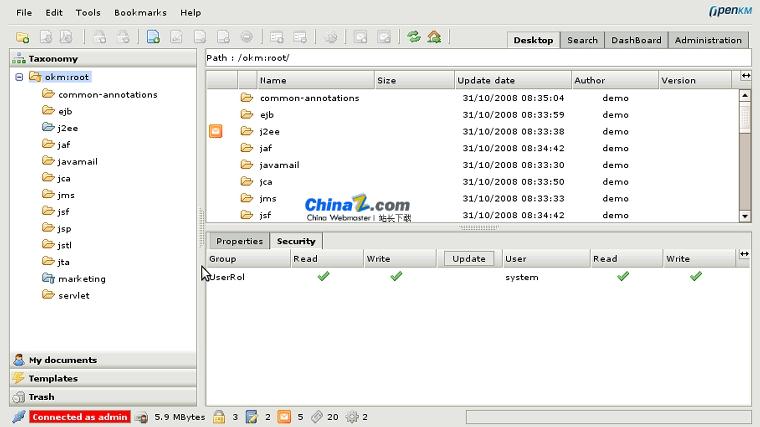Click the connection plug icon in status bar

point(19,417)
